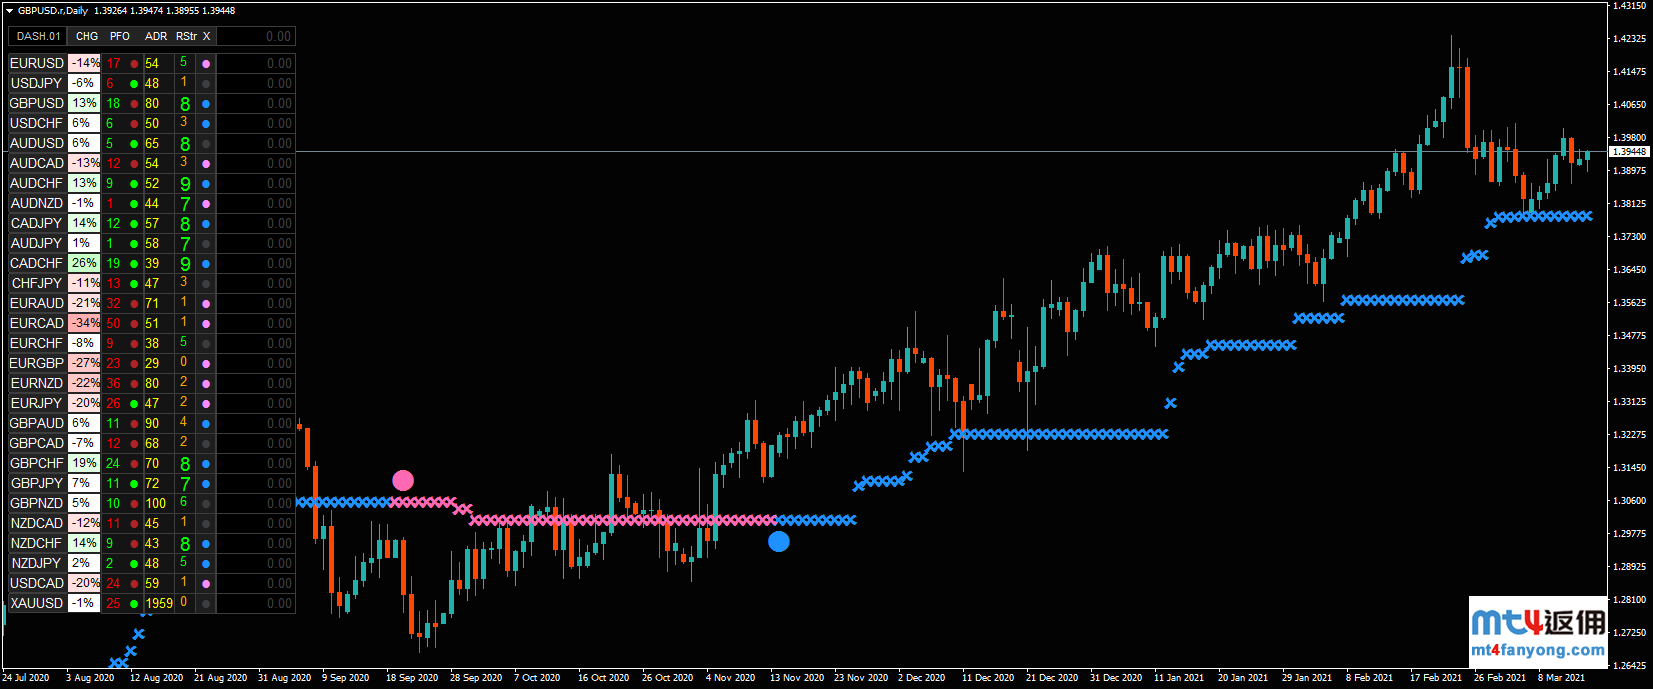Click the pink dot in EURUSD row
The image size is (1653, 689).
[x=206, y=64]
